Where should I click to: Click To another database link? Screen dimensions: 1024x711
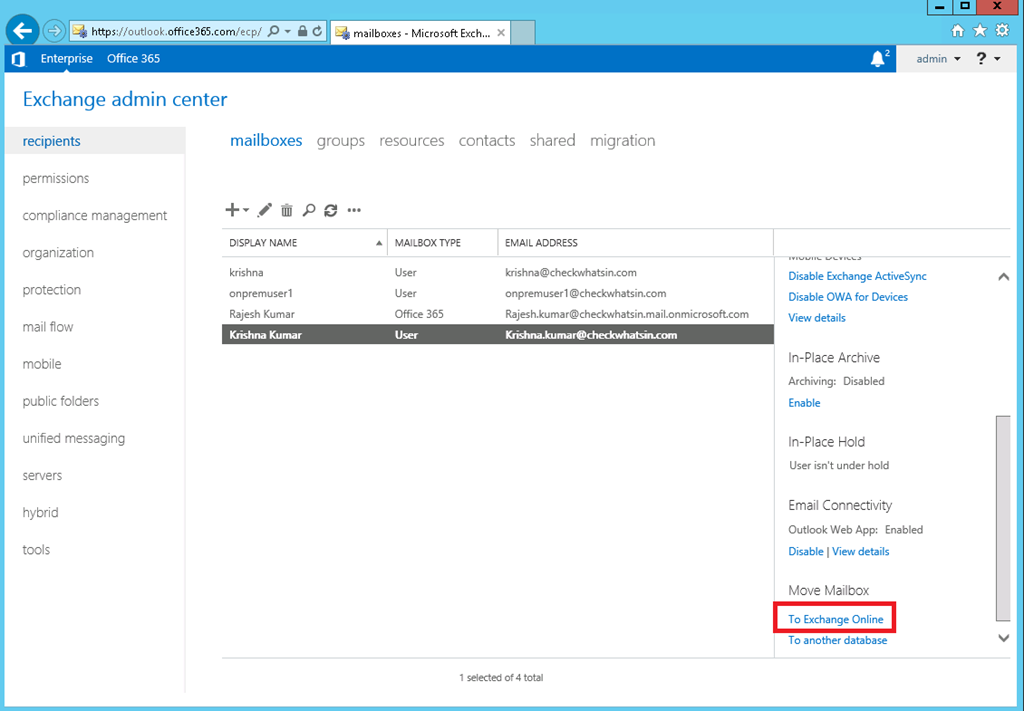837,640
